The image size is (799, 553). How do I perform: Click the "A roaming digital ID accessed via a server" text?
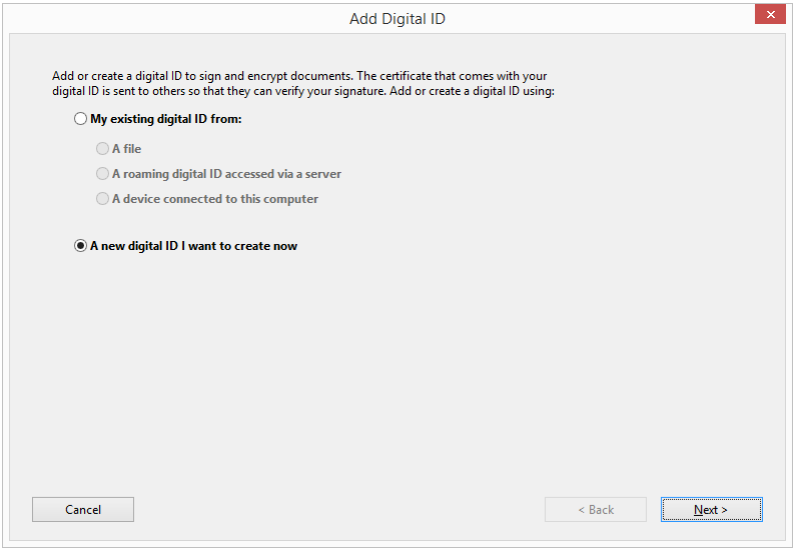pyautogui.click(x=227, y=174)
